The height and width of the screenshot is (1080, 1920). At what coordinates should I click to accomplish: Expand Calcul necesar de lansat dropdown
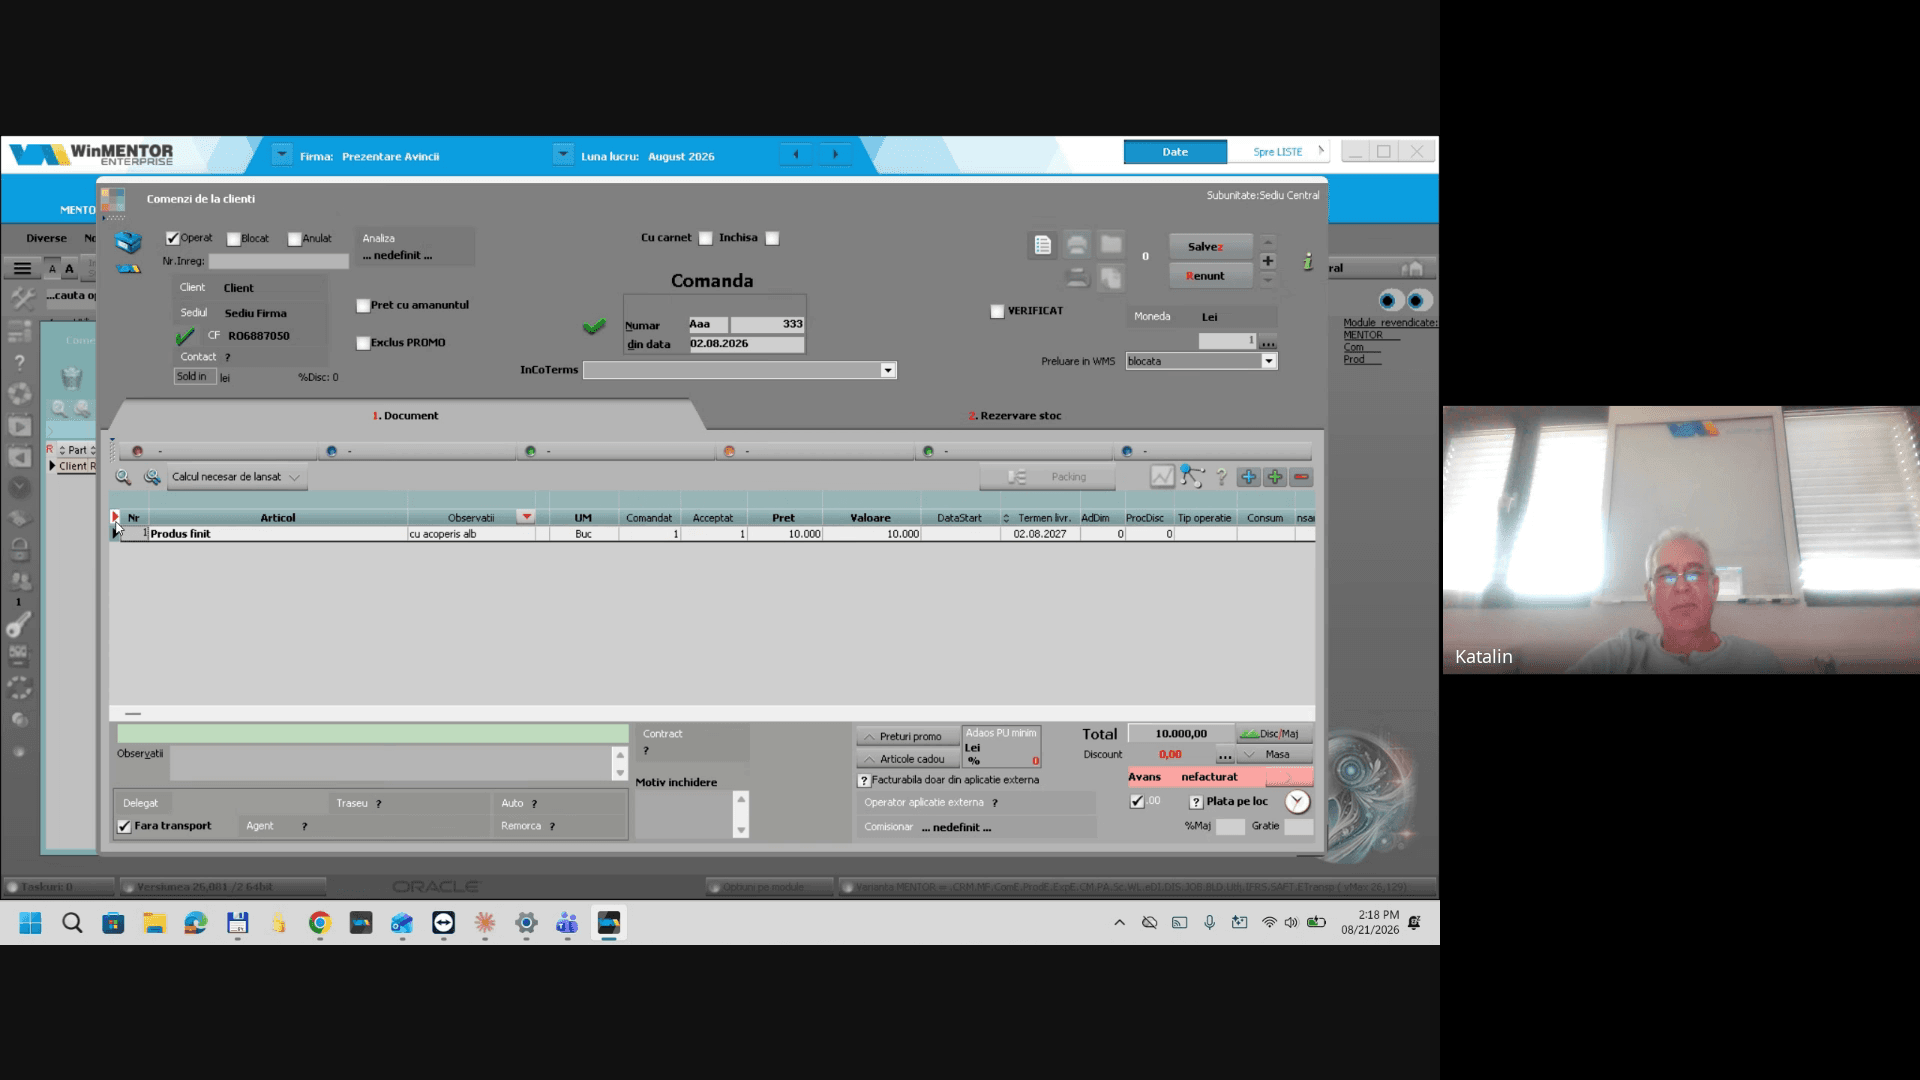(x=294, y=477)
